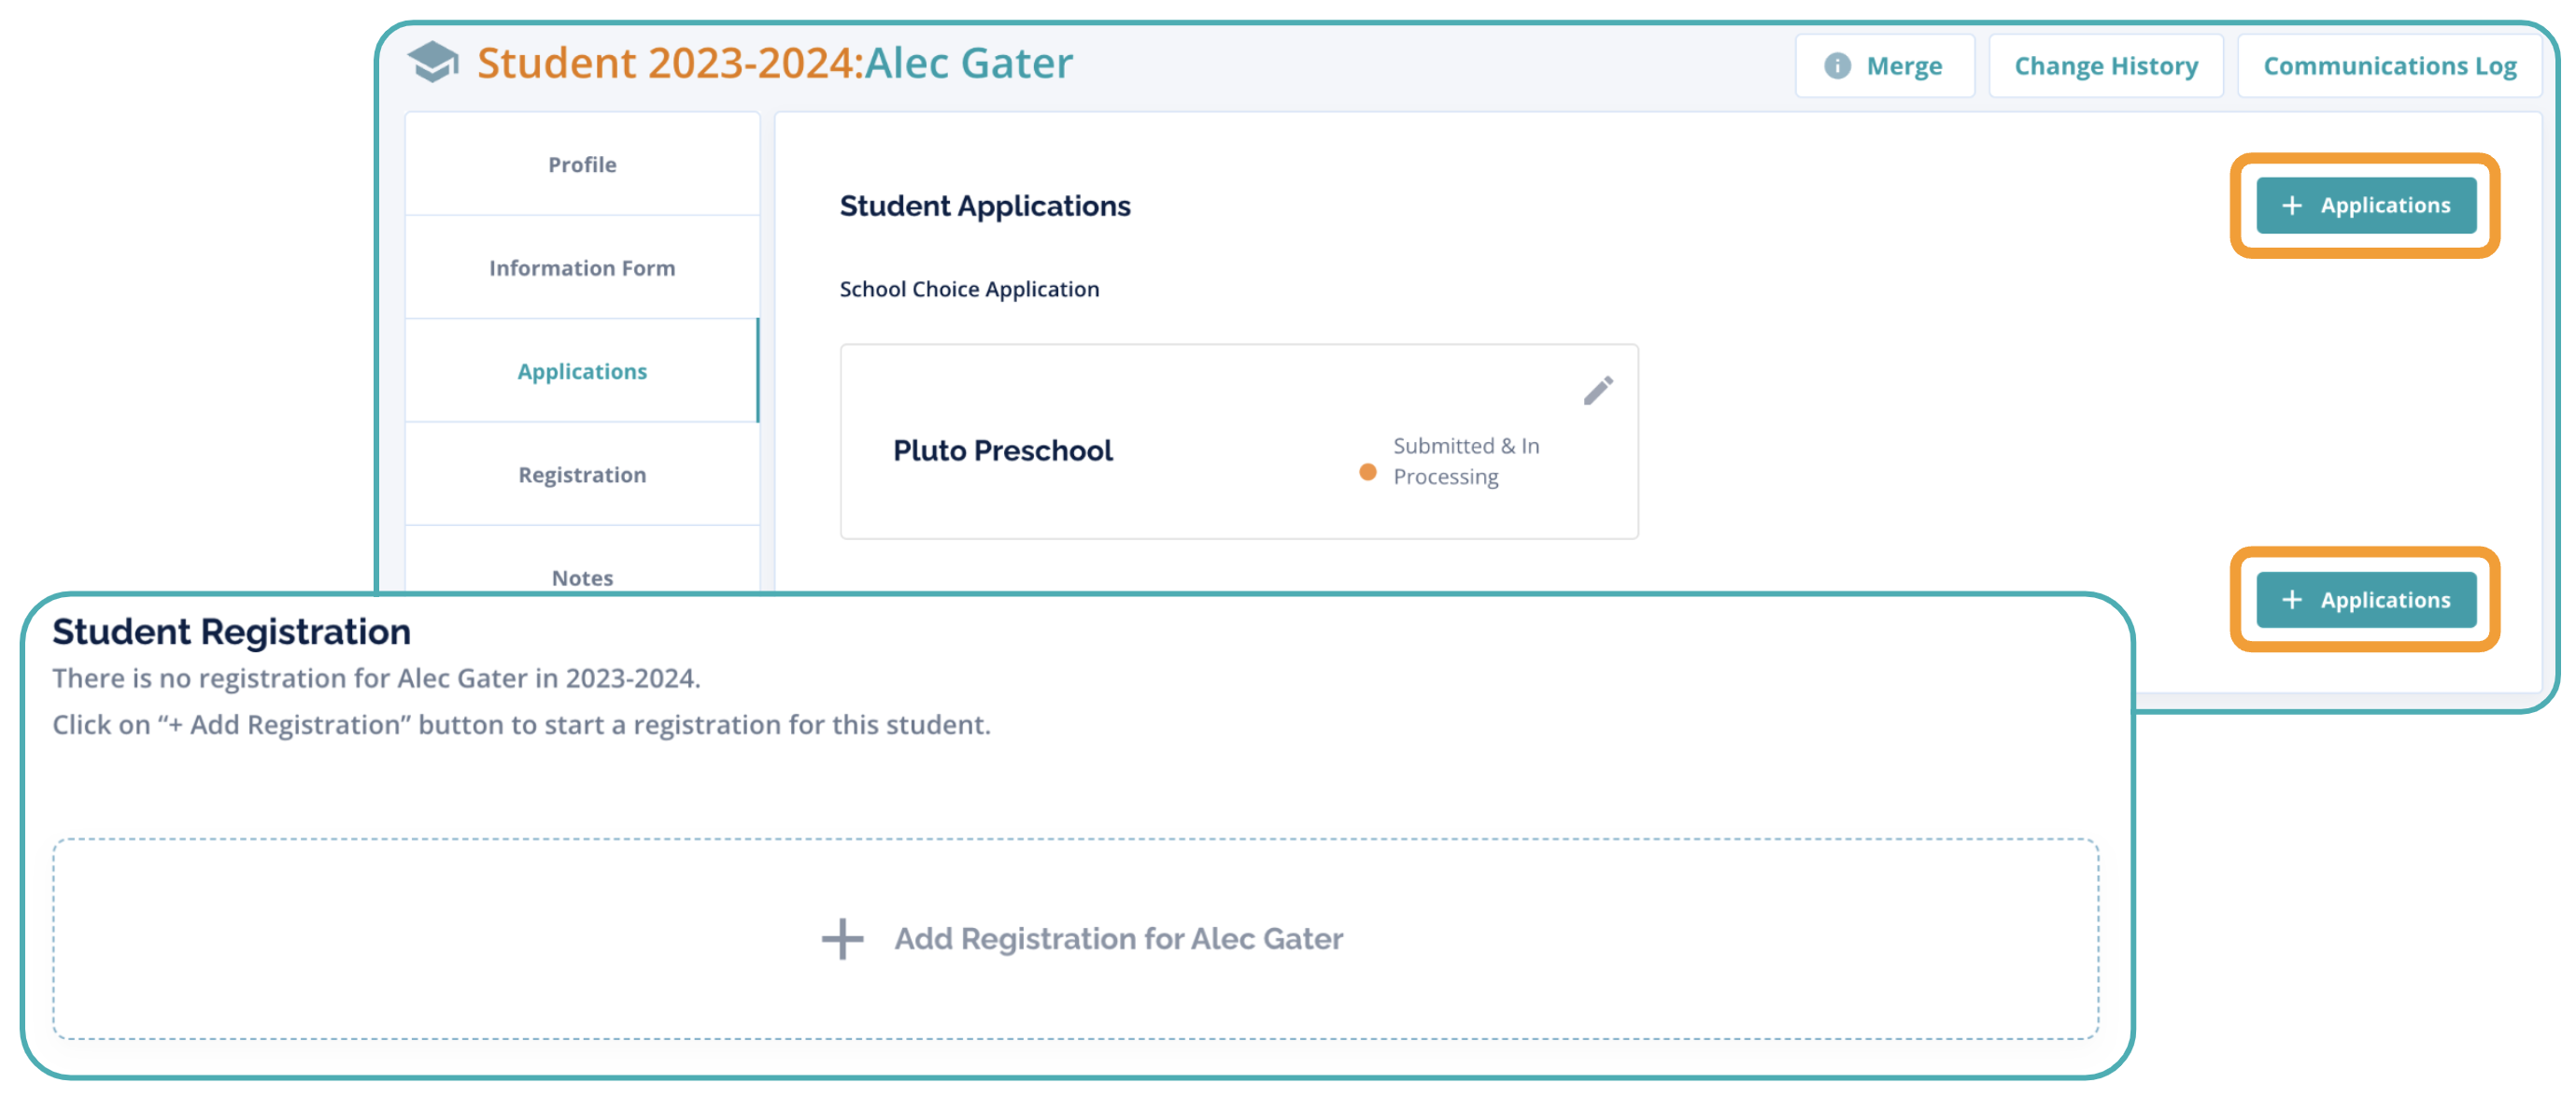Click the graduation cap student icon
The image size is (2576, 1097).
pyautogui.click(x=433, y=62)
